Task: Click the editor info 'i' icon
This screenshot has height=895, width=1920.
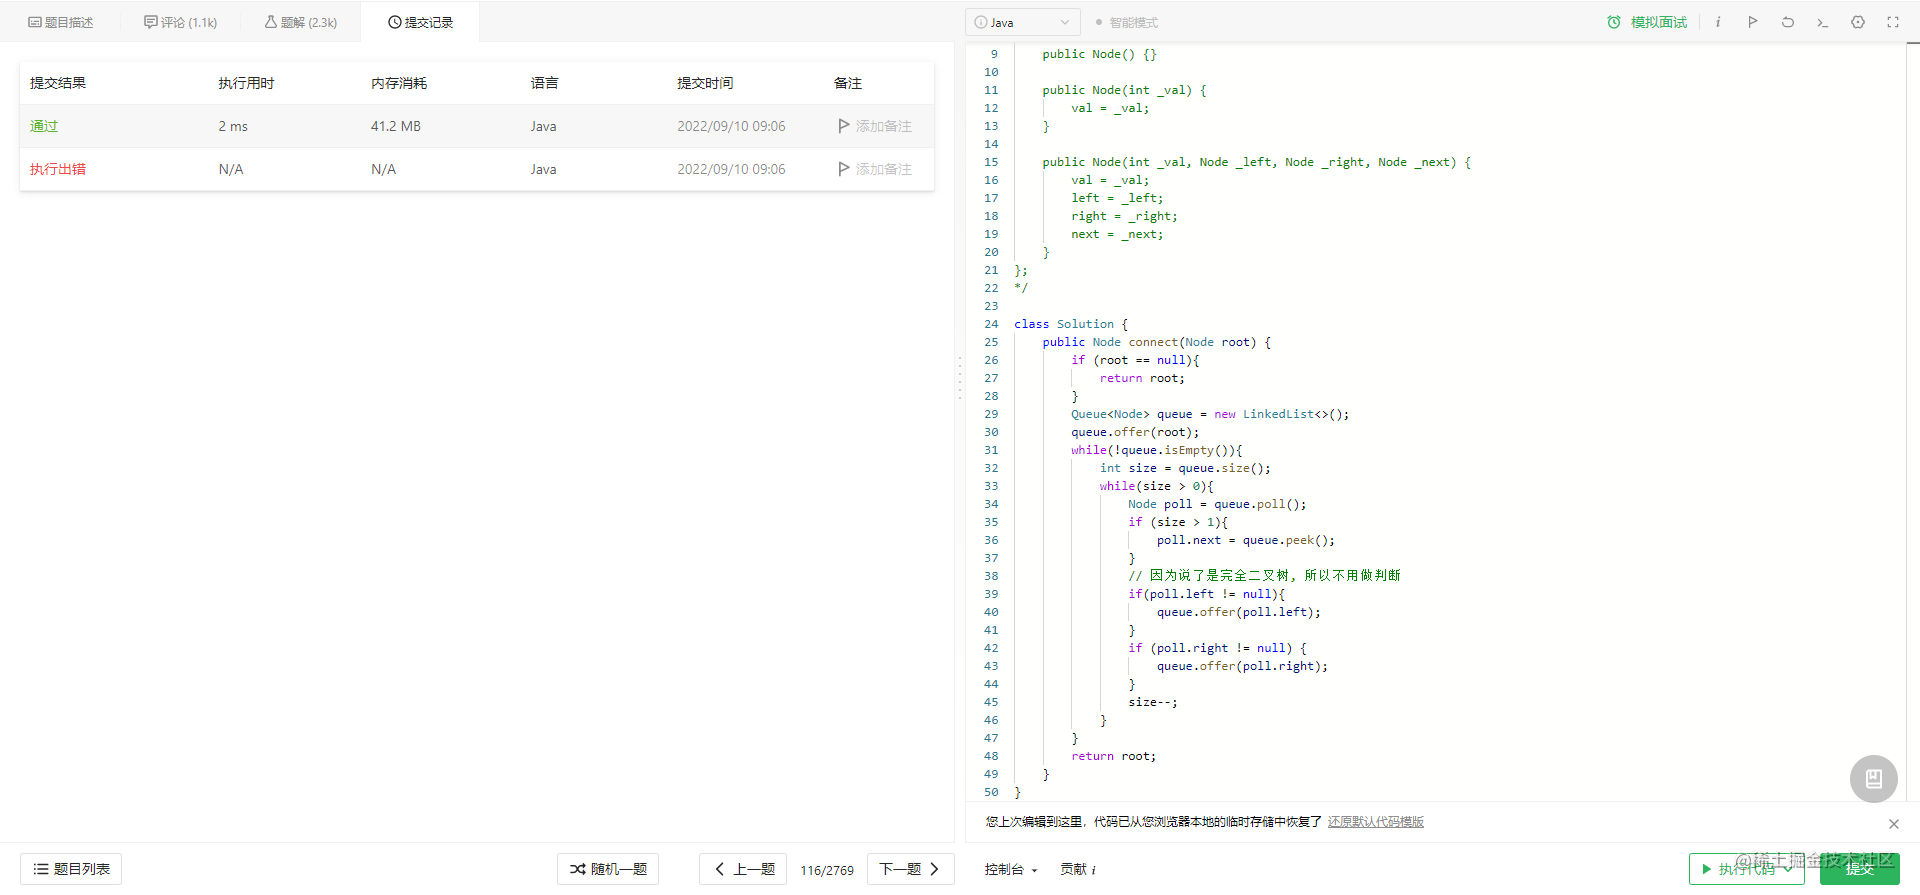Action: pos(1718,22)
